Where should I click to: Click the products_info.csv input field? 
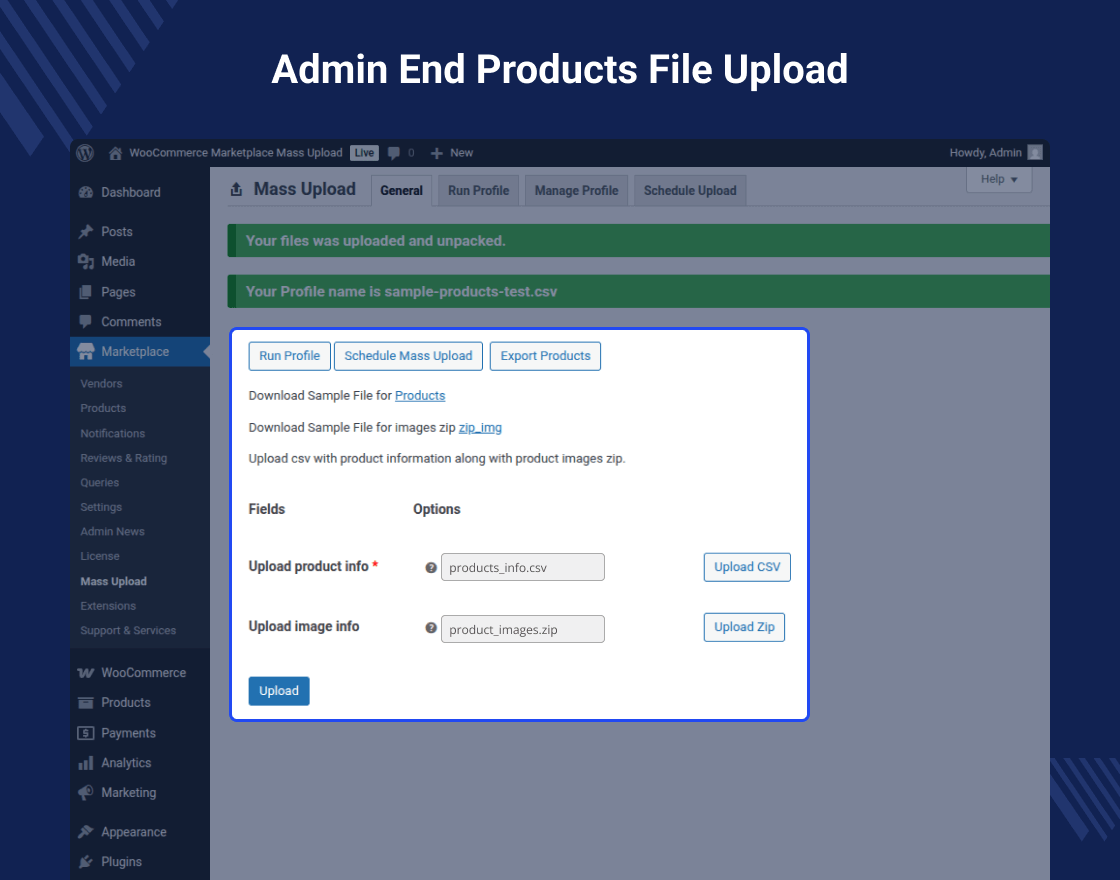523,567
